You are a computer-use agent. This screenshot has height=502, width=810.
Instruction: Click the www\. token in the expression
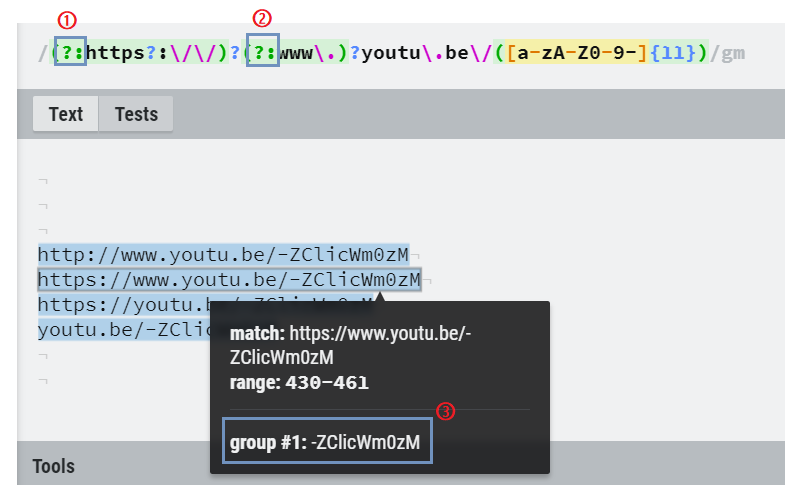[307, 53]
